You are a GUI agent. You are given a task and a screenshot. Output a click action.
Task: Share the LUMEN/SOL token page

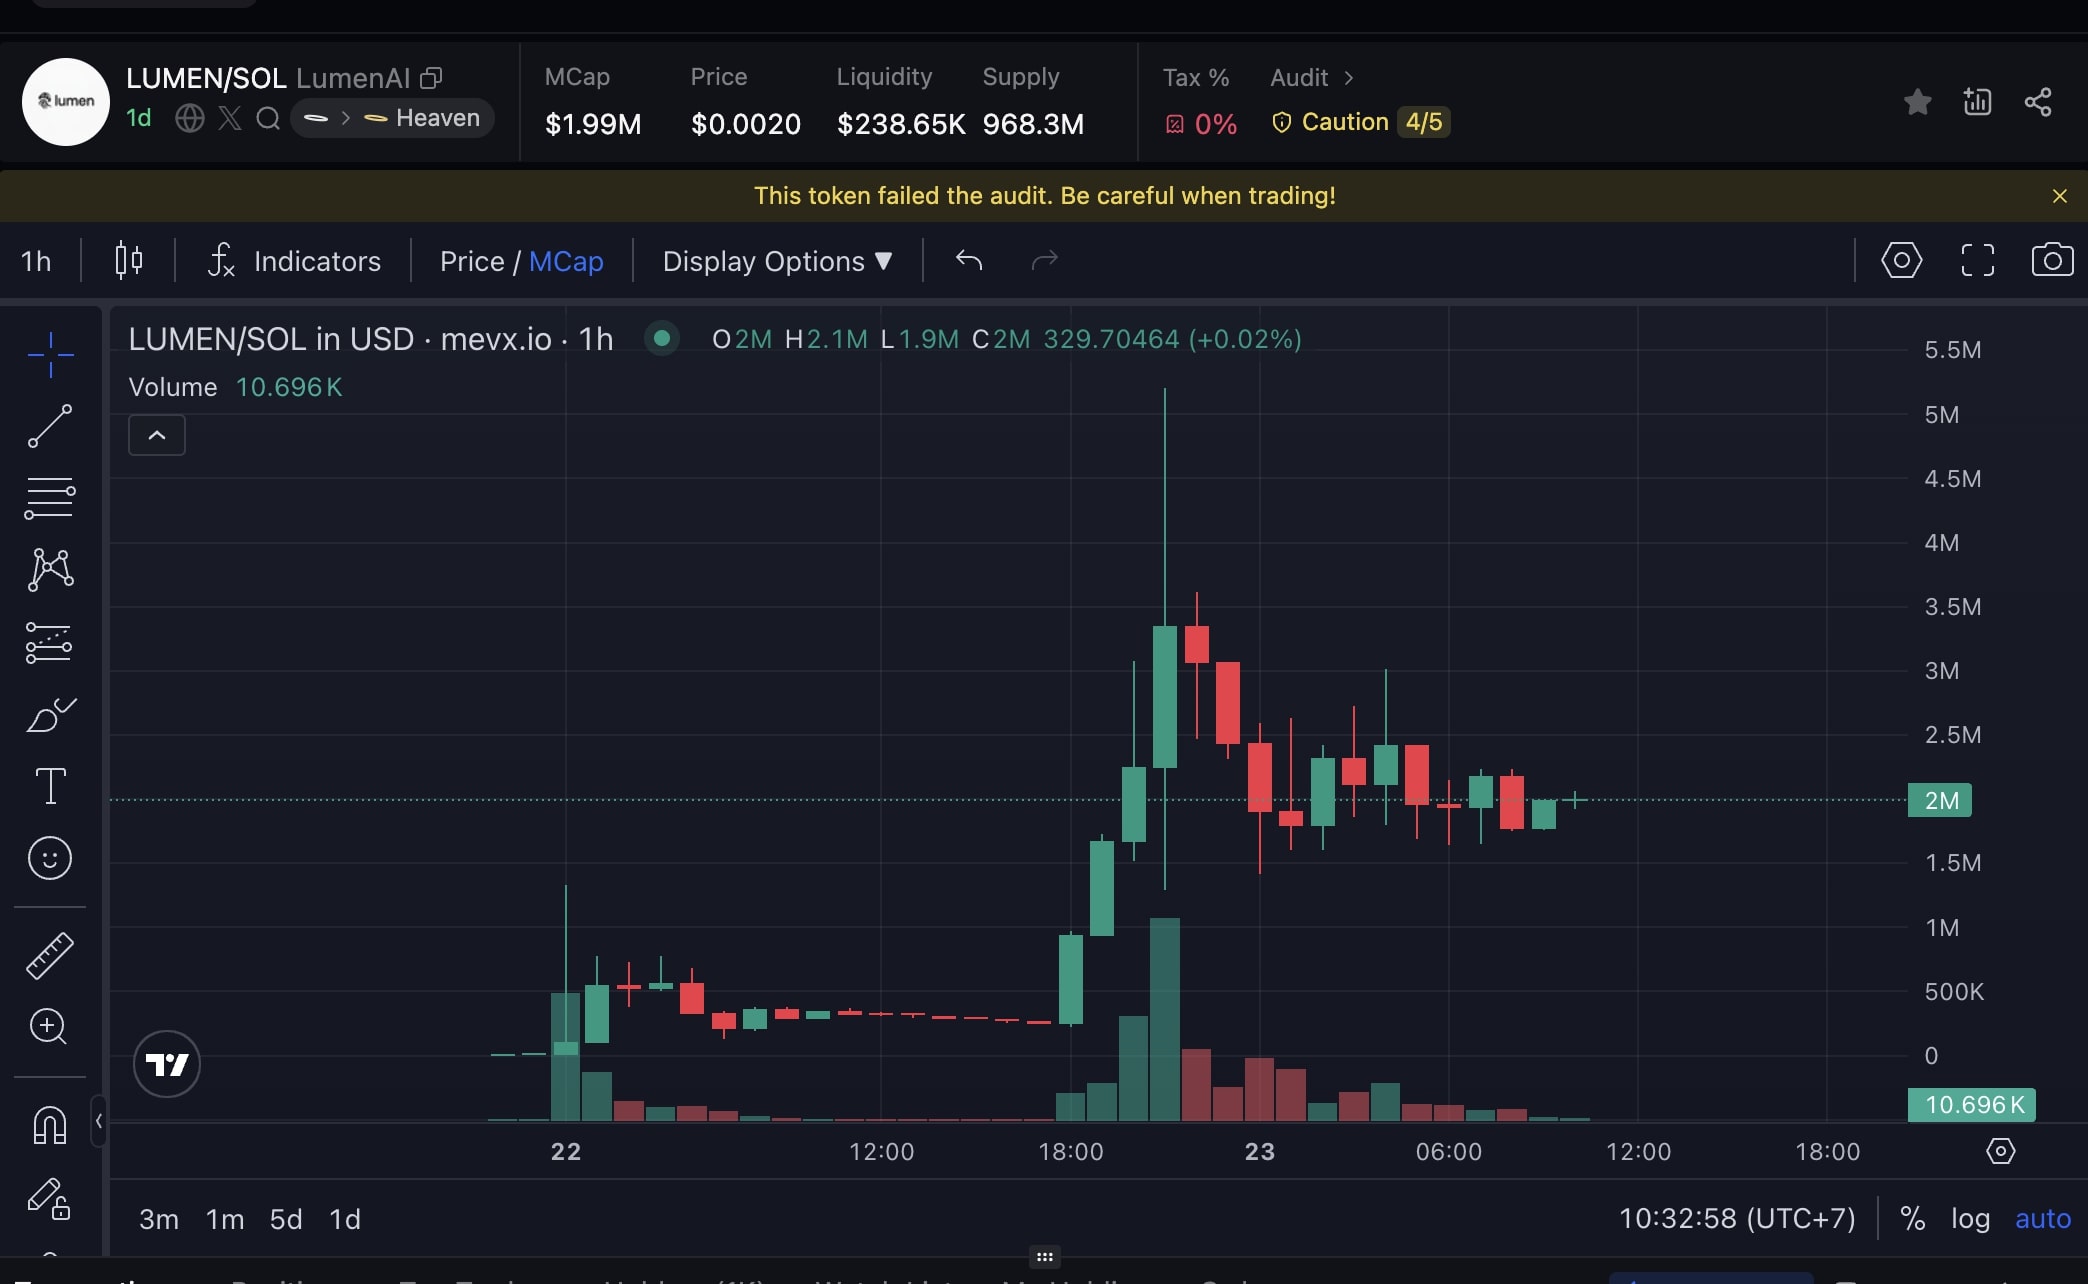[x=2038, y=102]
